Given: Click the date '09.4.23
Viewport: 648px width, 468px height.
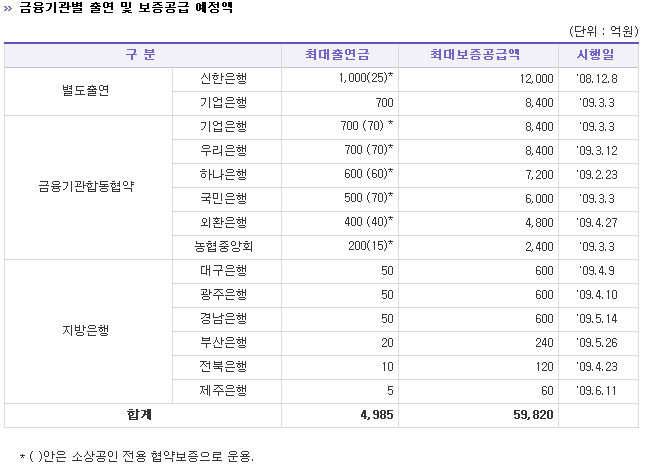Looking at the screenshot, I should point(597,366).
